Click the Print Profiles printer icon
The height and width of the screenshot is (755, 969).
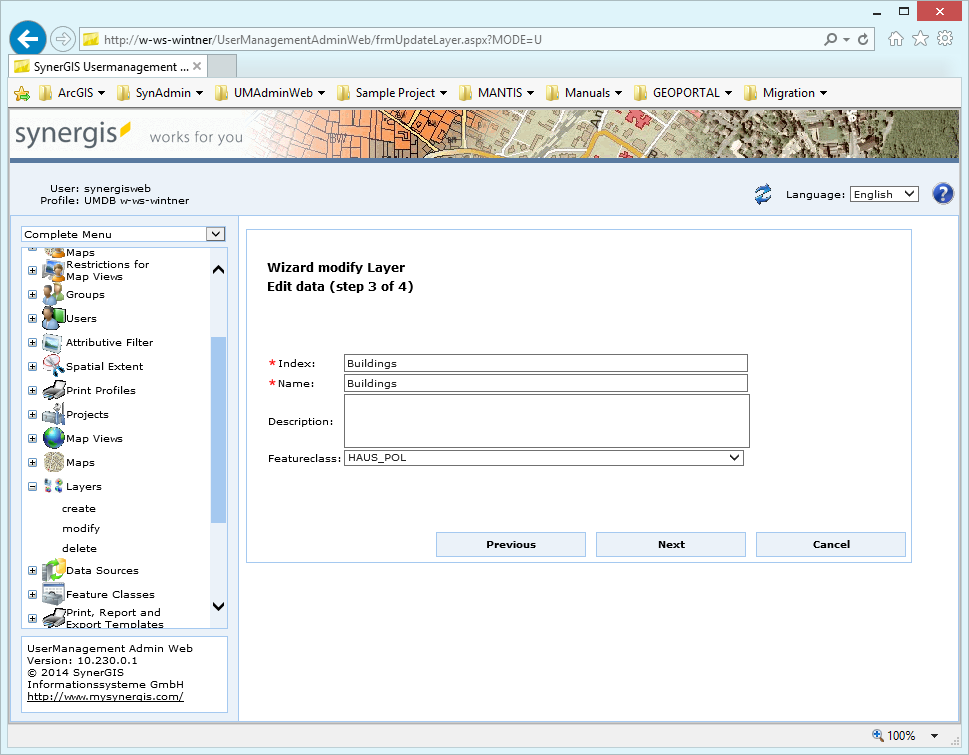pos(53,390)
